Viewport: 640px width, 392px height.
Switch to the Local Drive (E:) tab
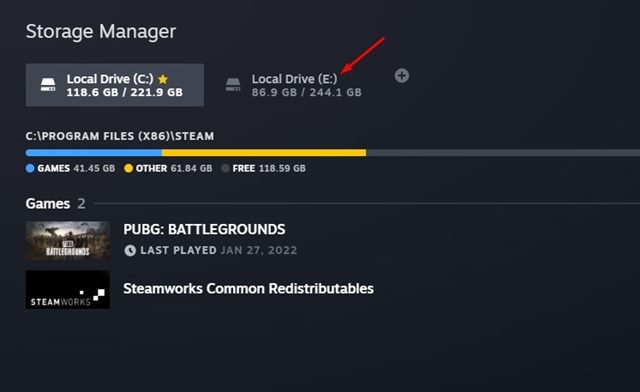294,85
